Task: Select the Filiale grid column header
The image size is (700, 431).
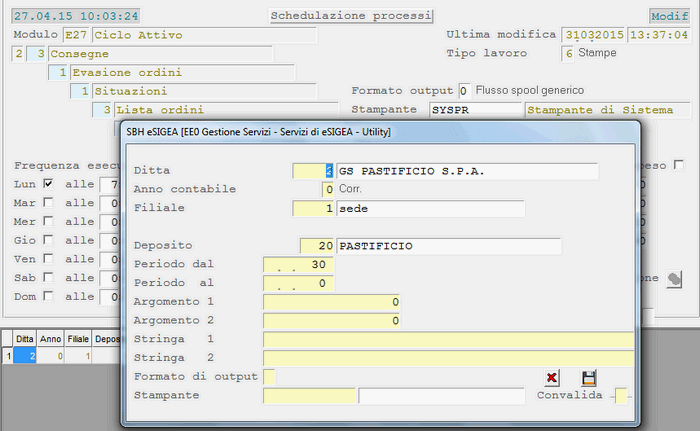Action: point(78,339)
